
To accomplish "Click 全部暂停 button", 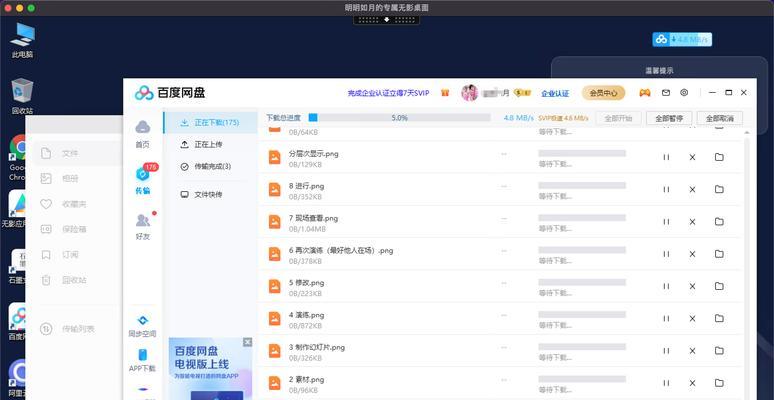I will click(669, 118).
